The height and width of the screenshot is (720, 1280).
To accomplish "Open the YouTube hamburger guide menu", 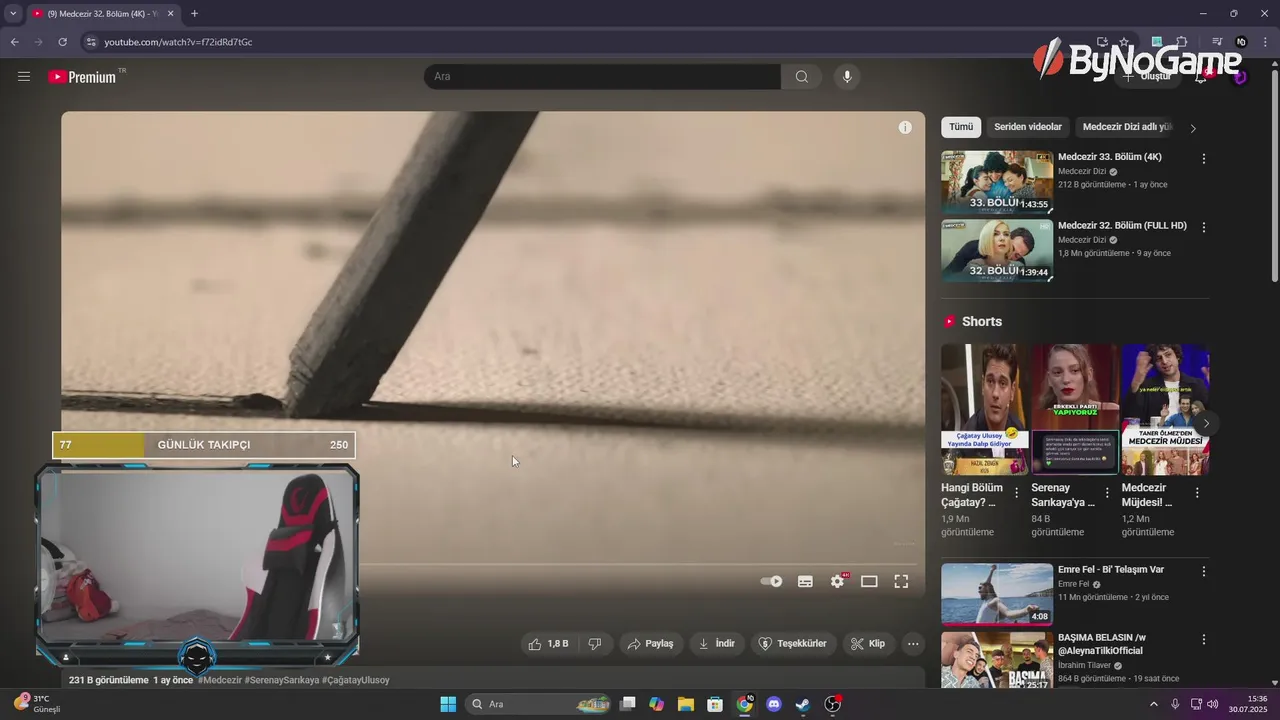I will tap(24, 76).
